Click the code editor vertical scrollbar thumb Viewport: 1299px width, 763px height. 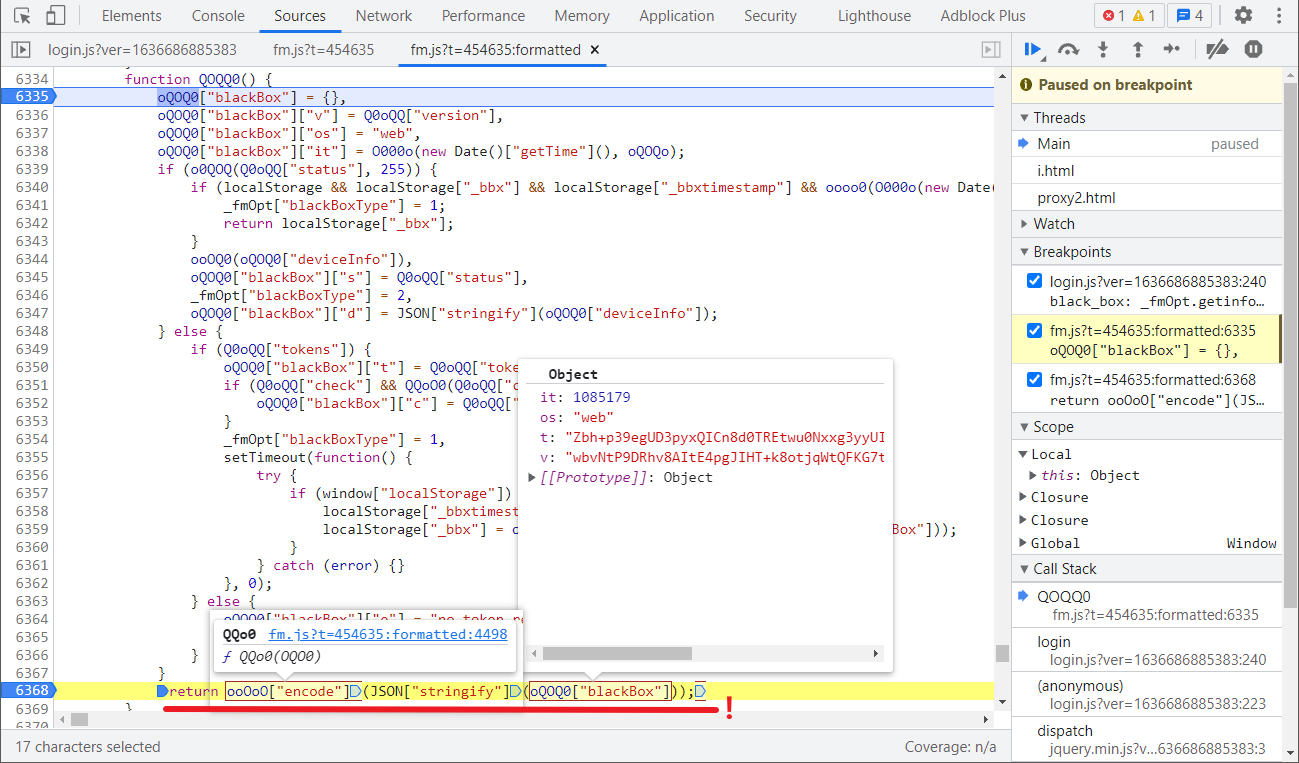coord(1002,653)
